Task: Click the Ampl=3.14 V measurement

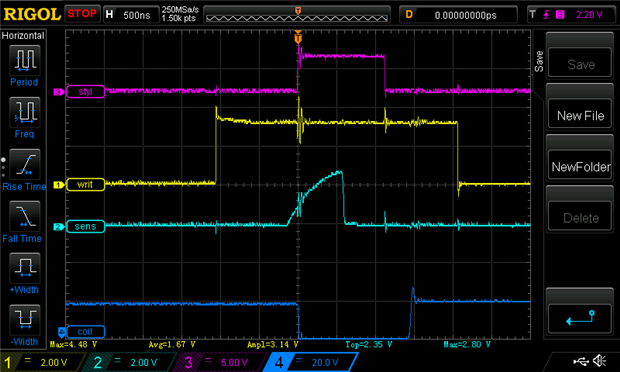Action: pyautogui.click(x=272, y=344)
